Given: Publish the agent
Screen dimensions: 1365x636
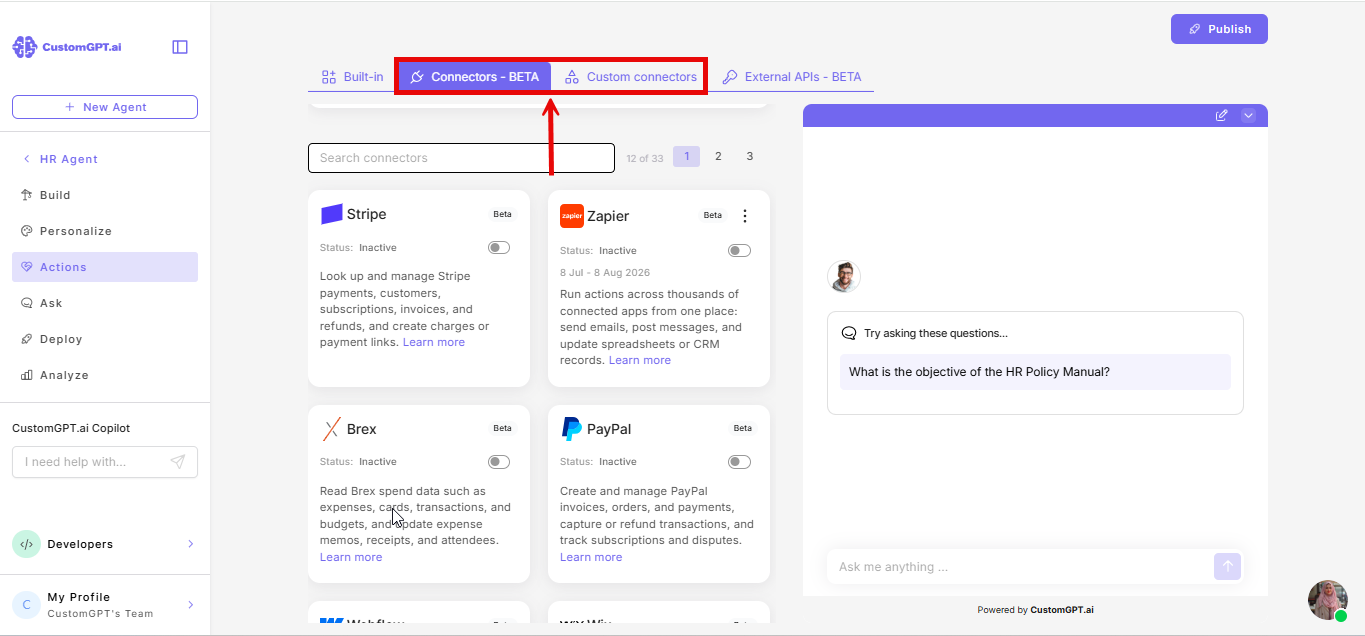Looking at the screenshot, I should click(1219, 29).
